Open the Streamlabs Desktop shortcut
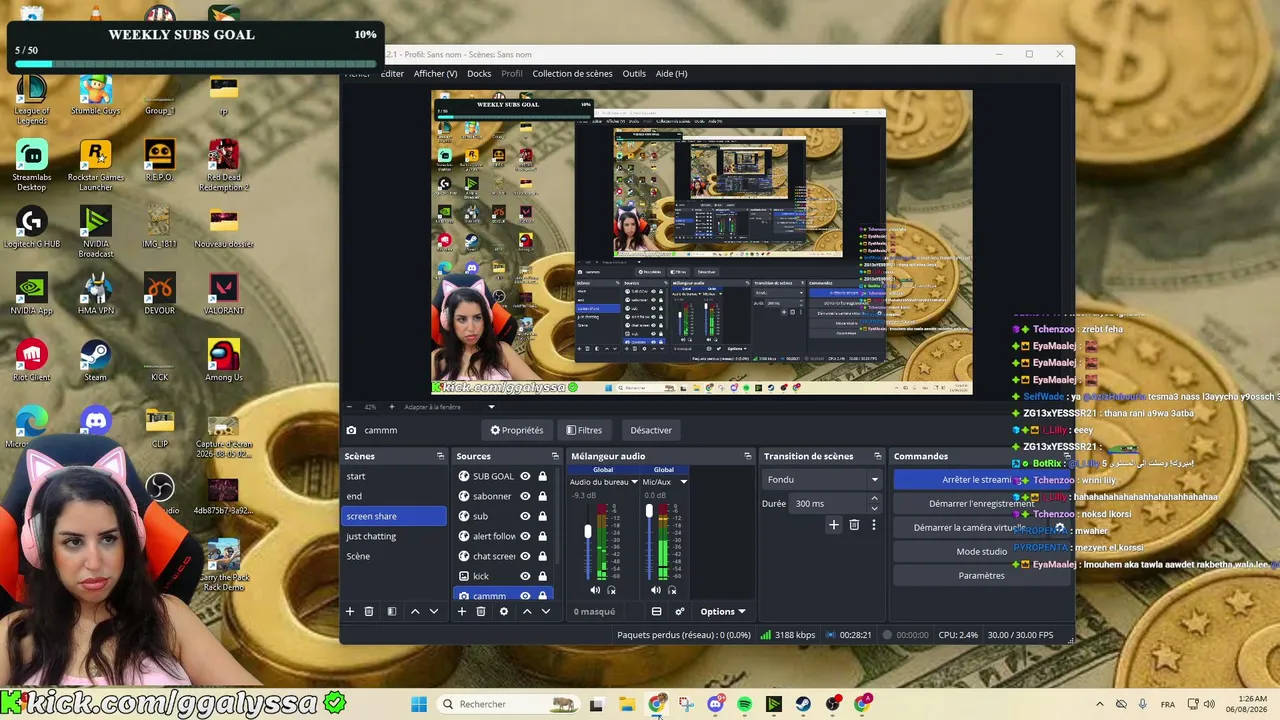The width and height of the screenshot is (1280, 720). pos(31,165)
